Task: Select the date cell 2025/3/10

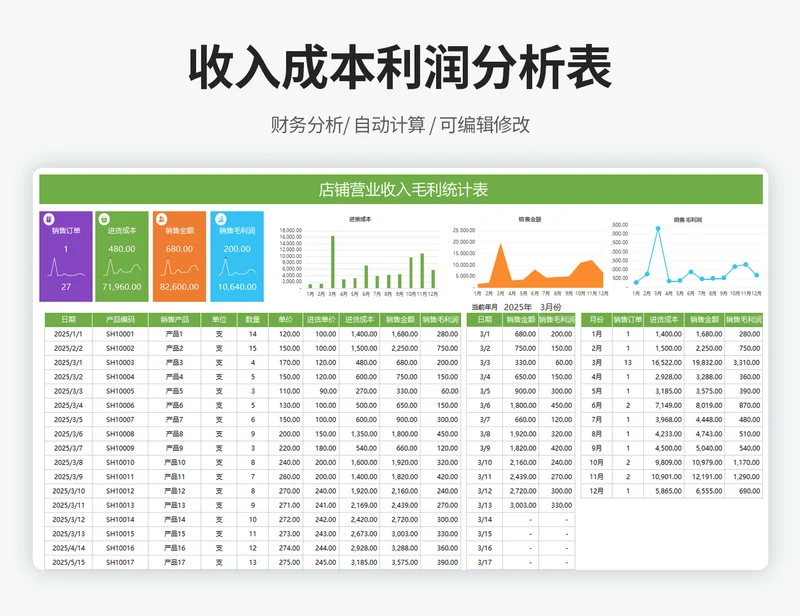Action: [x=68, y=491]
